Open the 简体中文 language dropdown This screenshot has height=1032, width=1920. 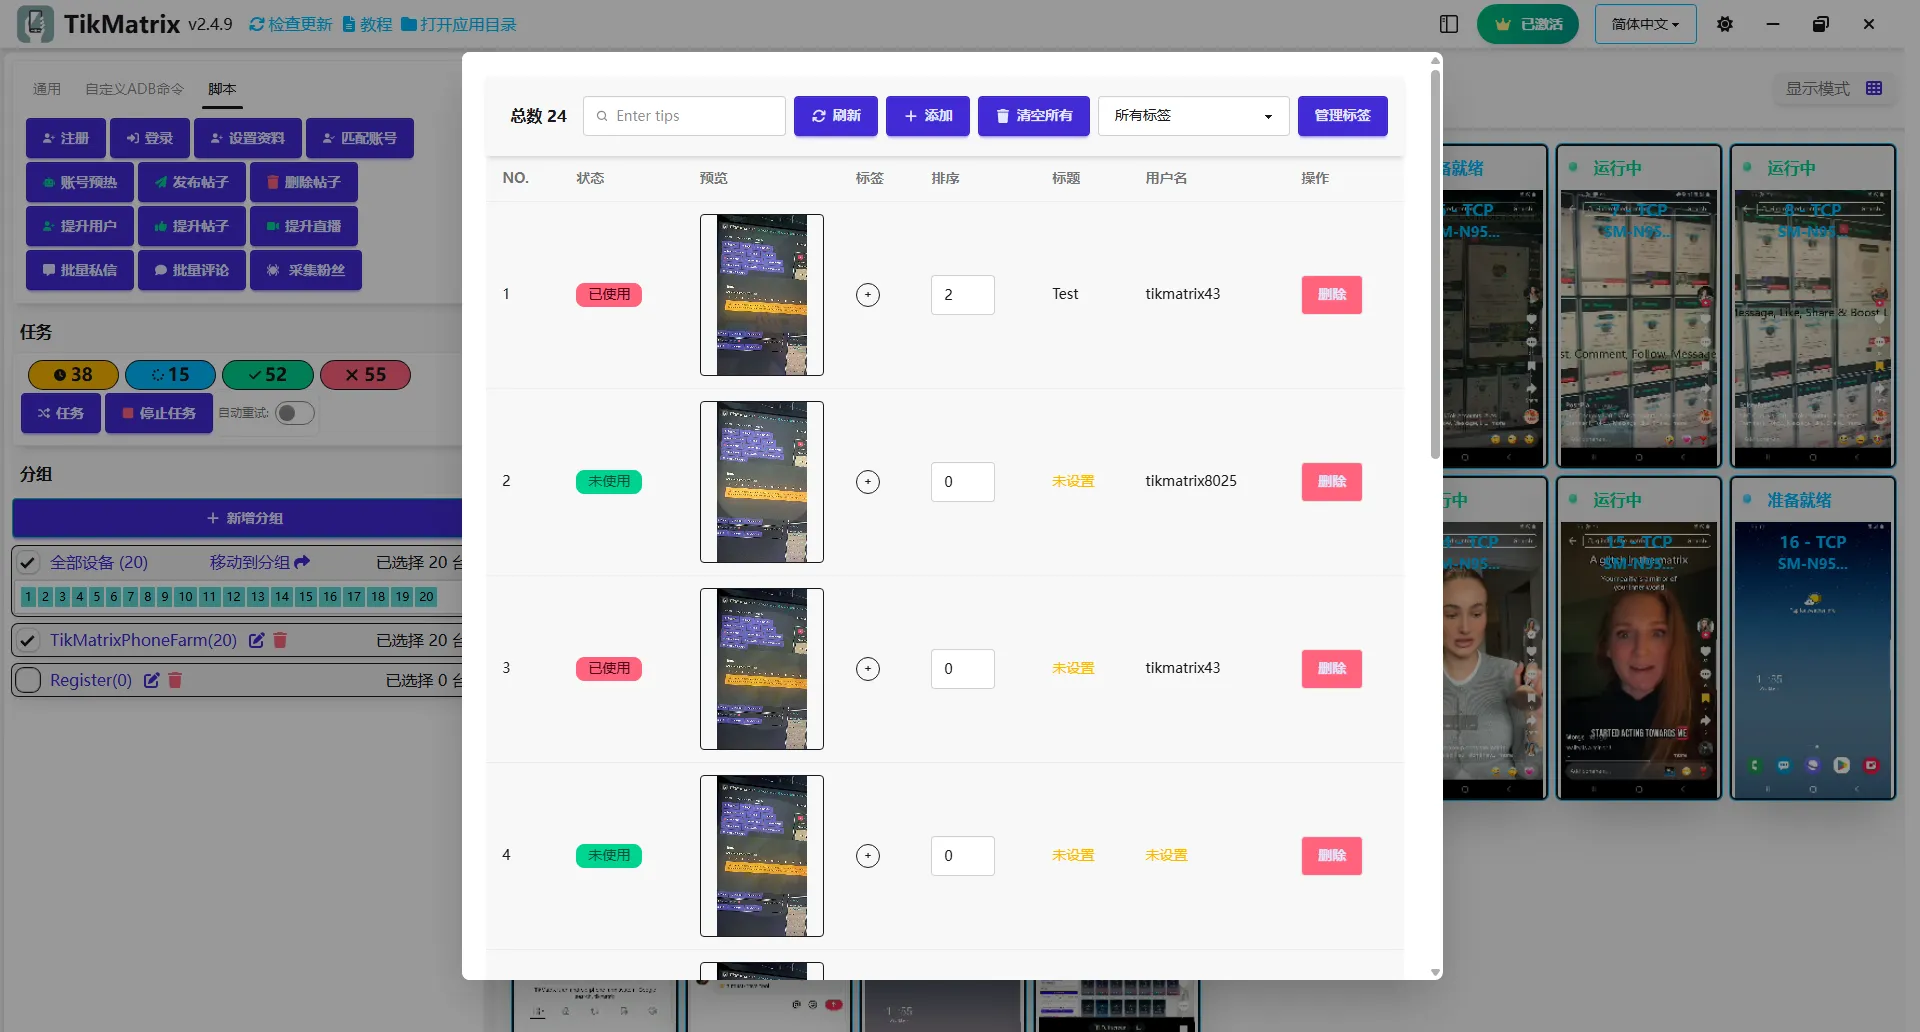(x=1645, y=24)
